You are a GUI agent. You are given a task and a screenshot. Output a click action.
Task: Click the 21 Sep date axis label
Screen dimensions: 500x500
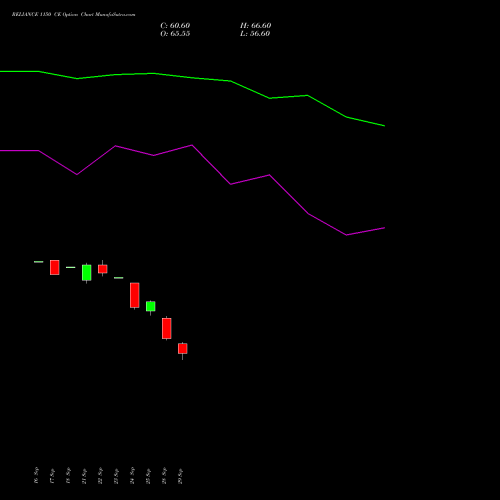[x=84, y=475]
